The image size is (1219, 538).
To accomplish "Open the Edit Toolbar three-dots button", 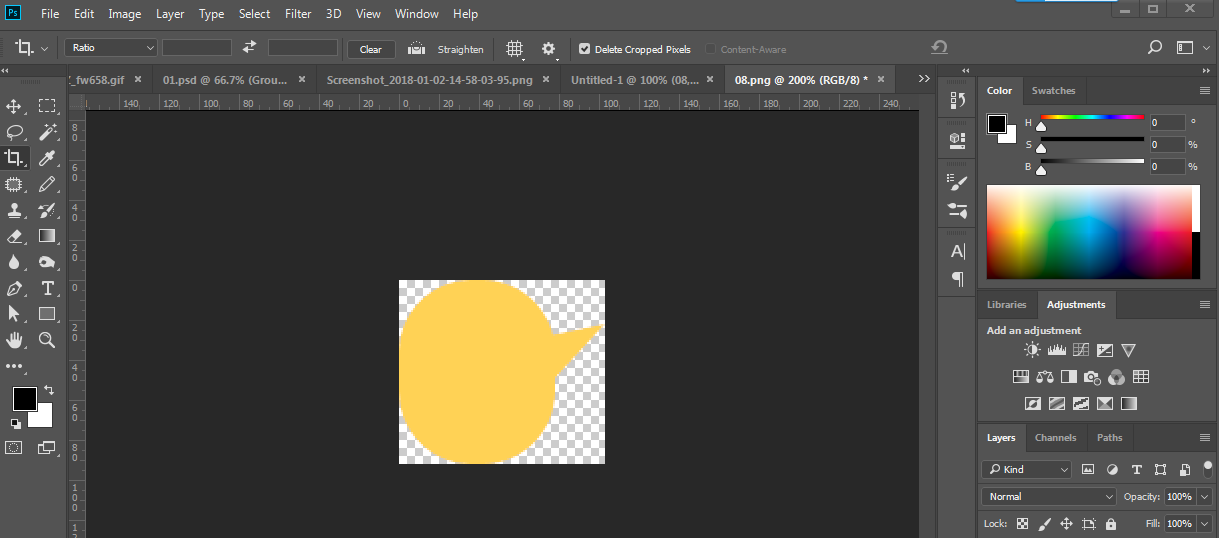I will [x=14, y=366].
